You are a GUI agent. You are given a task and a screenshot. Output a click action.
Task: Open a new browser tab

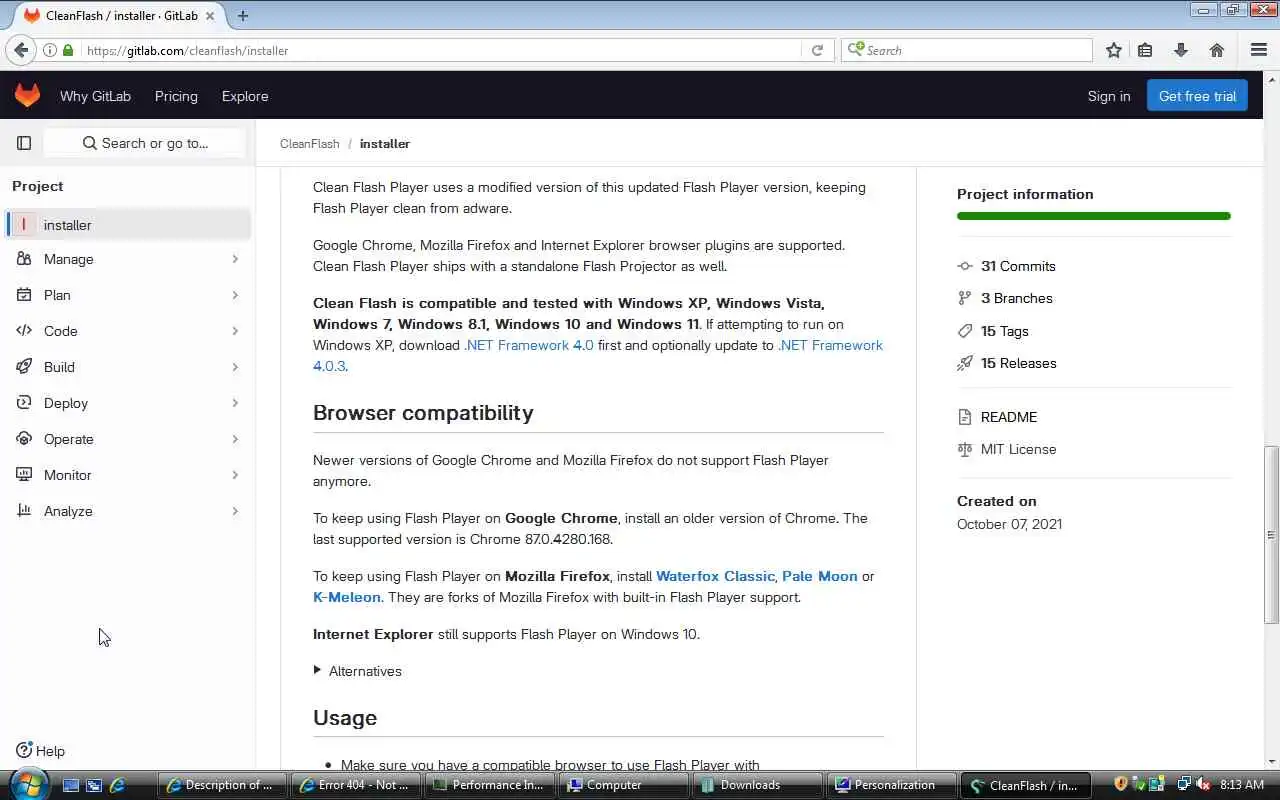(243, 15)
